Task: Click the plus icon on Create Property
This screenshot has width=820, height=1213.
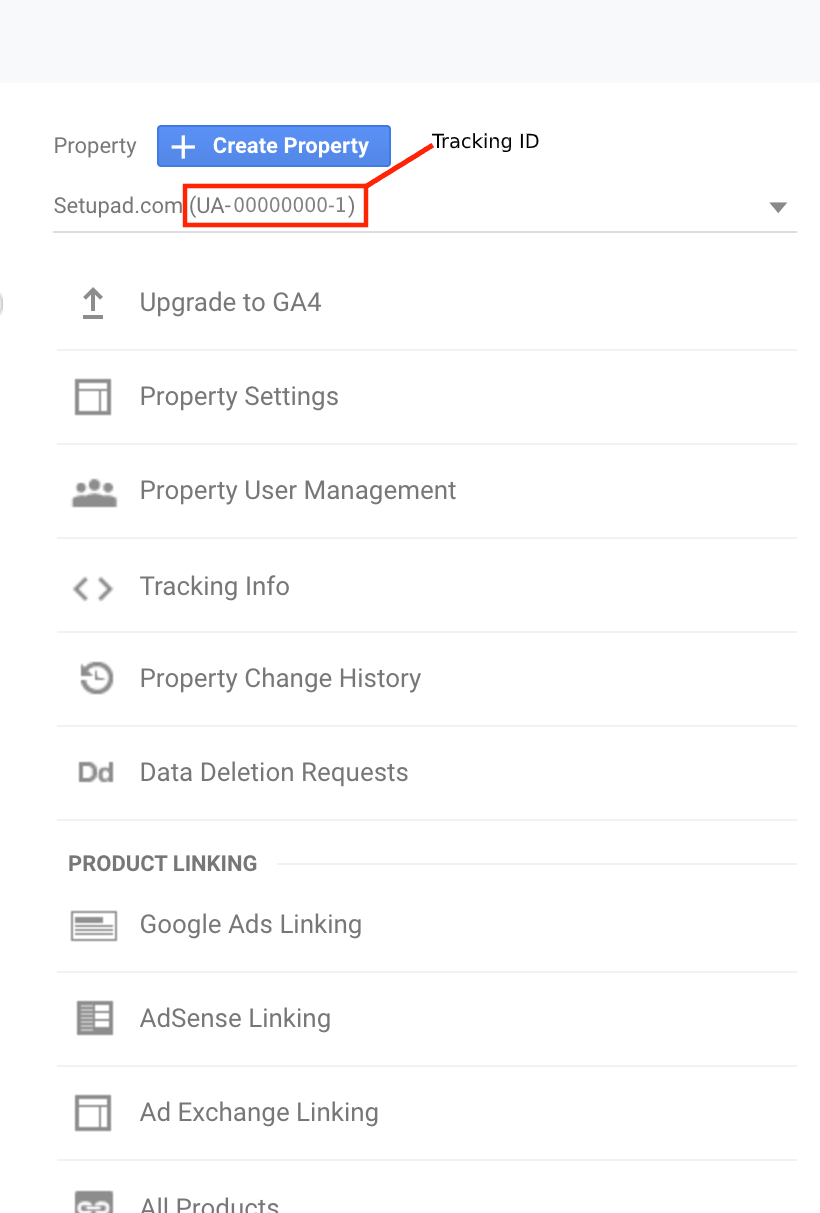Action: (x=182, y=146)
